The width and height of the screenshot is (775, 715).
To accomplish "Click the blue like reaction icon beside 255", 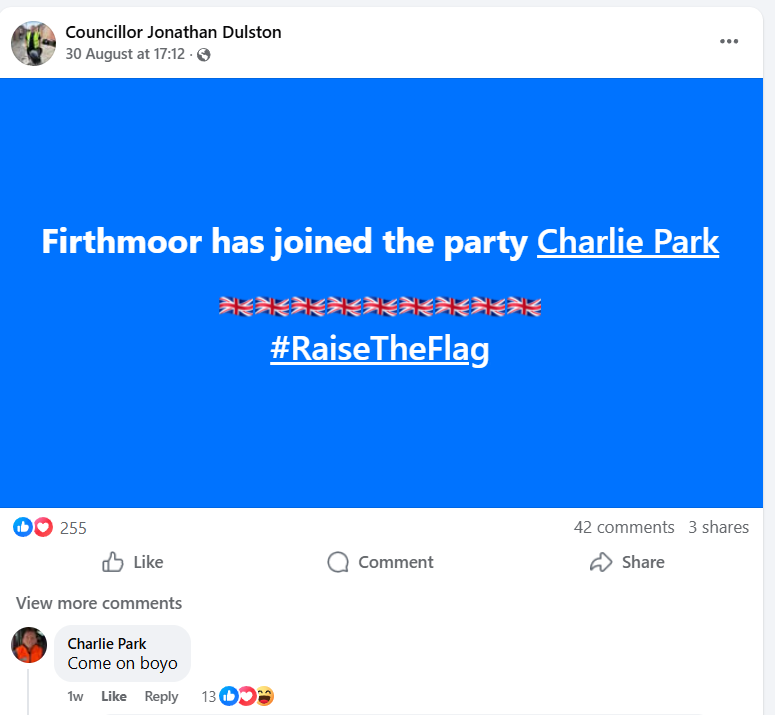I will (x=23, y=527).
